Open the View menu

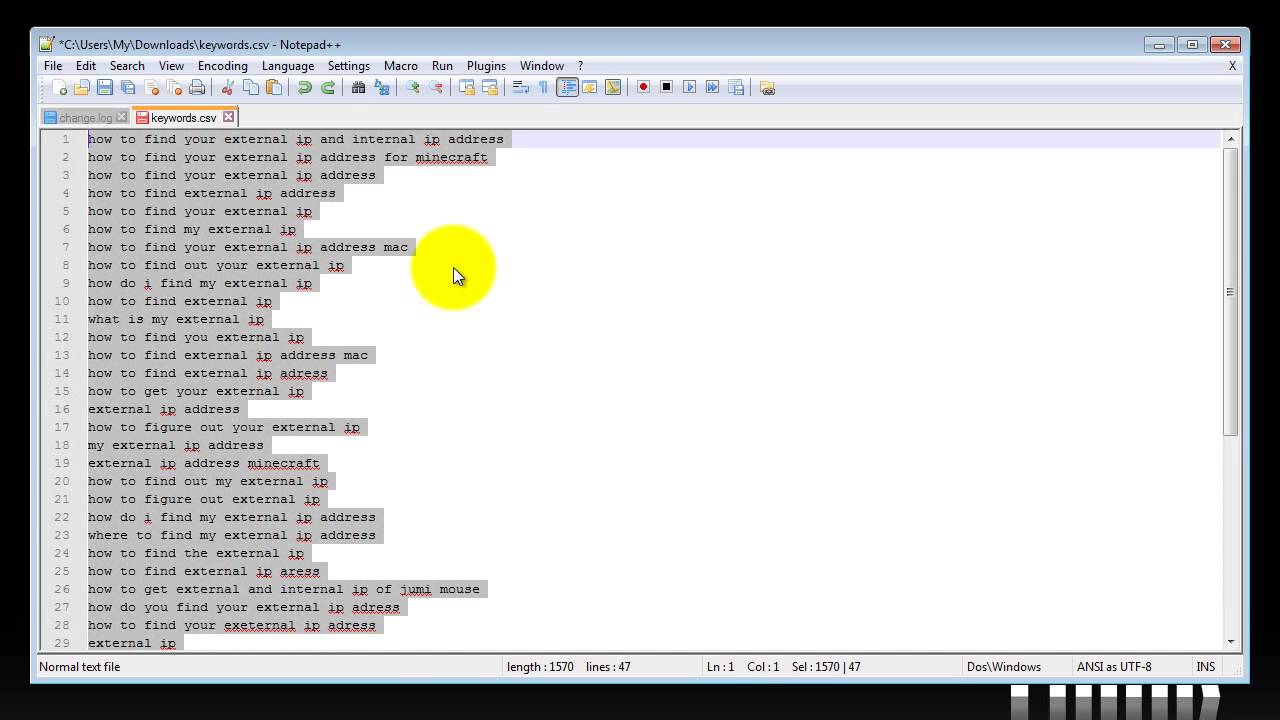pos(171,66)
